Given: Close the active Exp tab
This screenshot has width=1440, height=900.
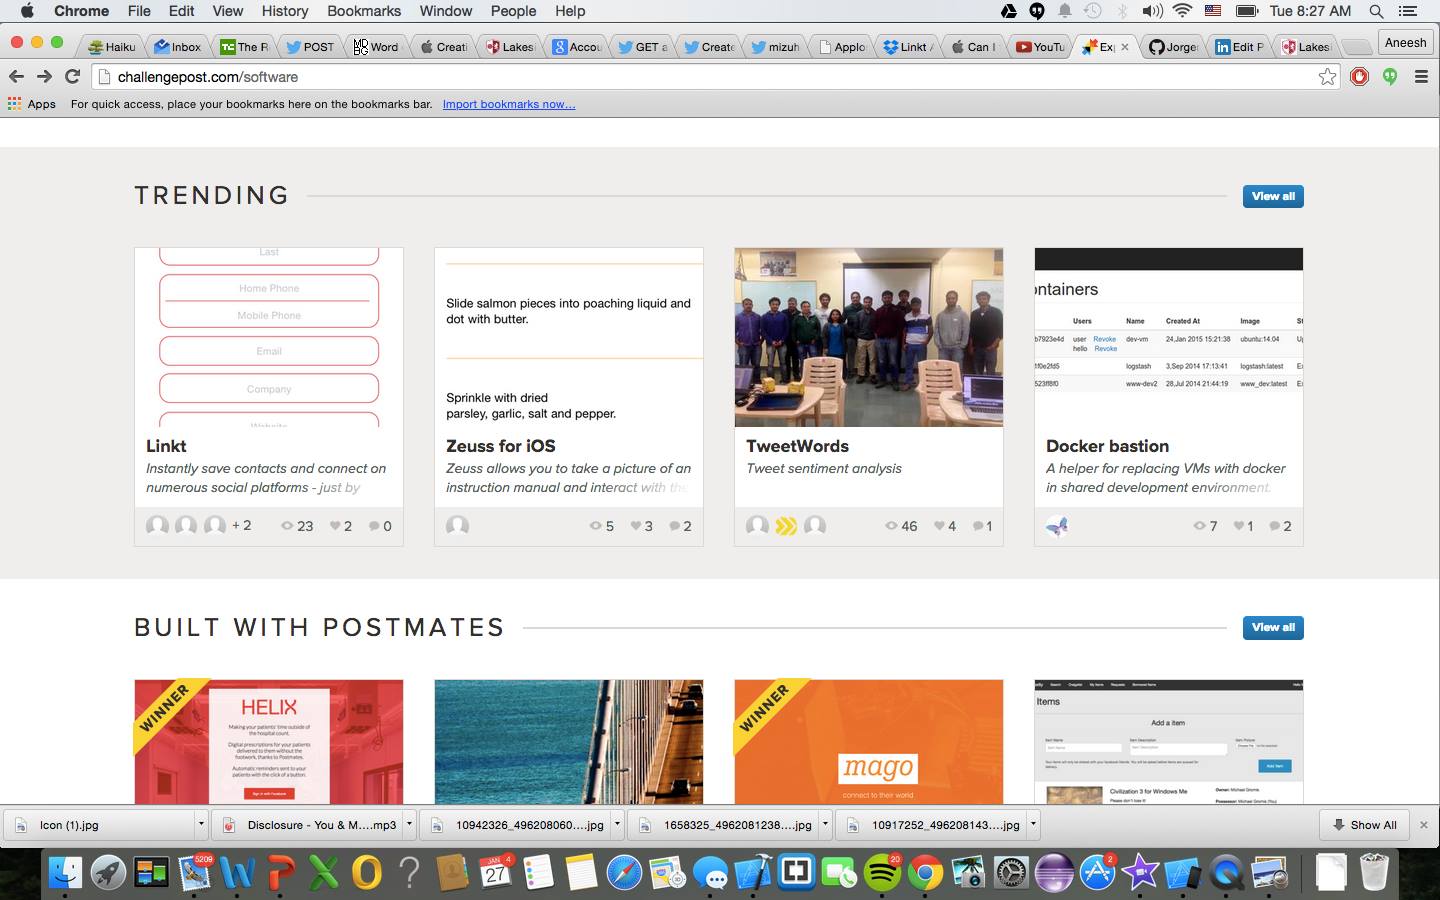Looking at the screenshot, I should click(1125, 46).
